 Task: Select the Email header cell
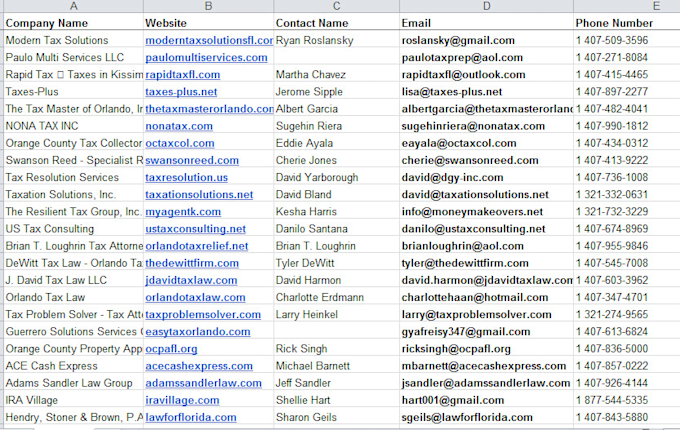click(487, 23)
